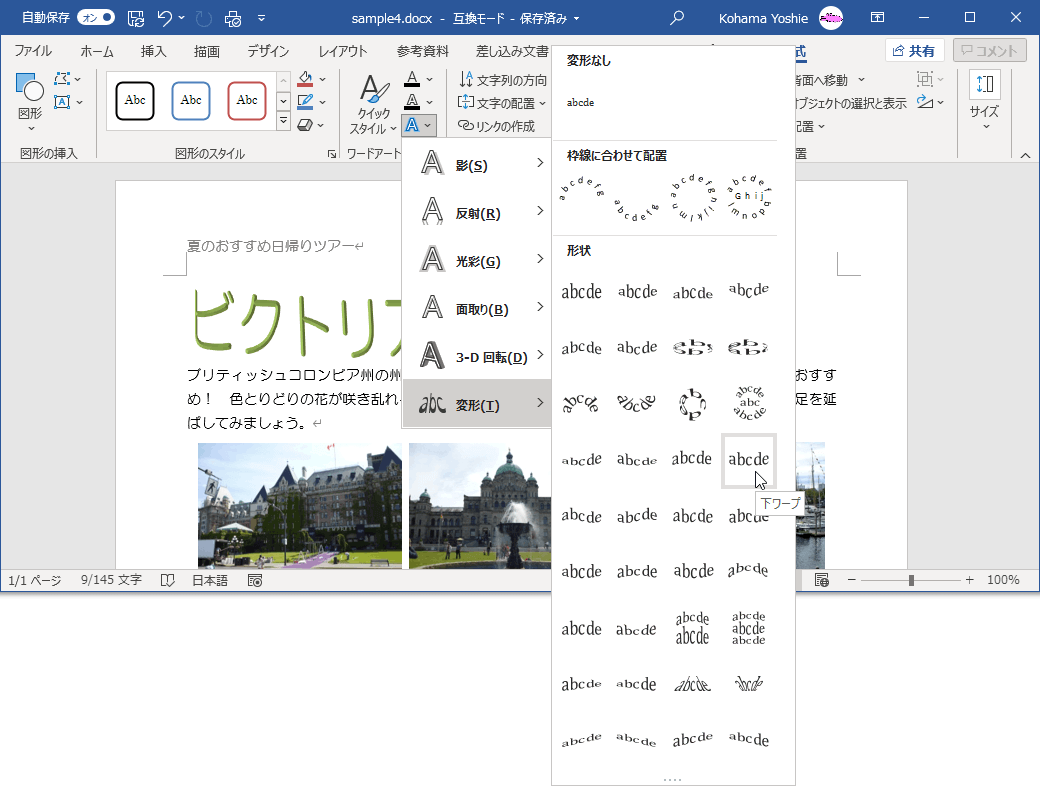Click the zoom slider handle
This screenshot has width=1040, height=786.
click(911, 580)
